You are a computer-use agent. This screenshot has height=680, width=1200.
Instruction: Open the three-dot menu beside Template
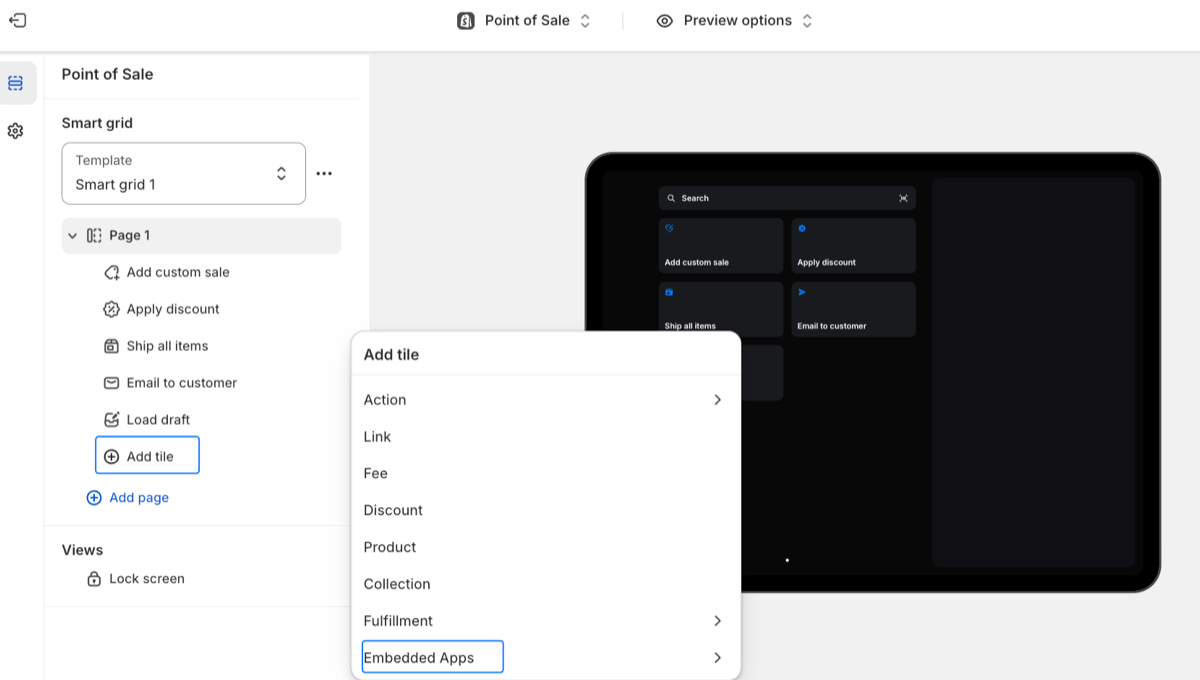[x=324, y=174]
